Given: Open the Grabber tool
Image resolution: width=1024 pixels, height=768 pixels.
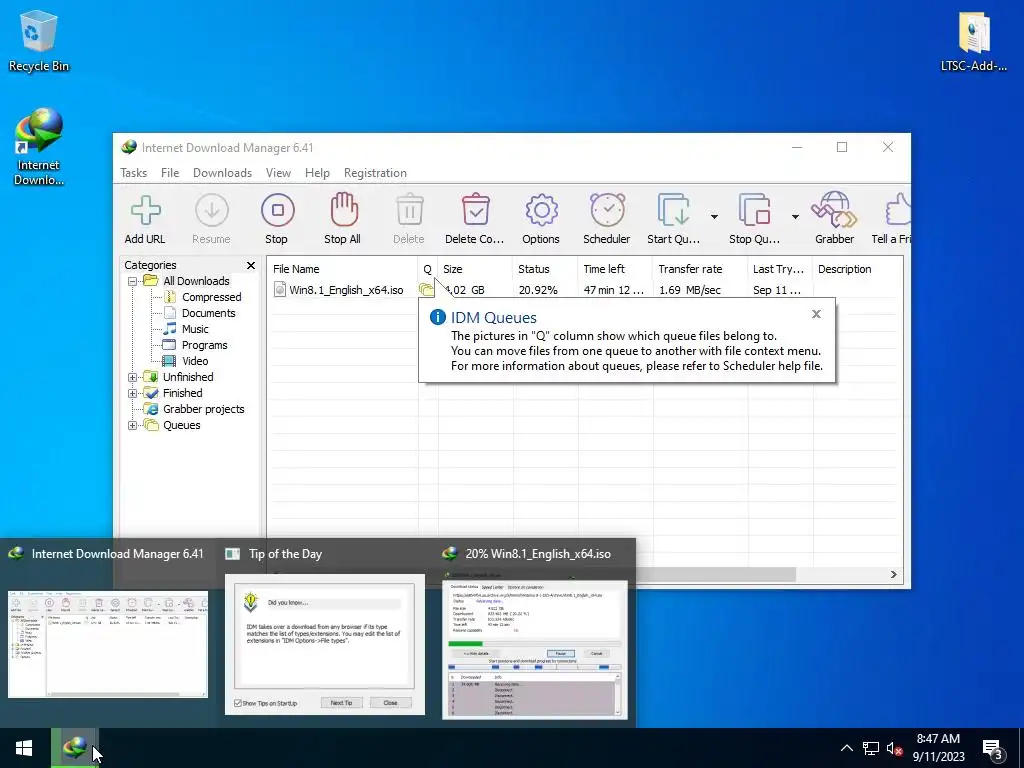Looking at the screenshot, I should point(835,219).
